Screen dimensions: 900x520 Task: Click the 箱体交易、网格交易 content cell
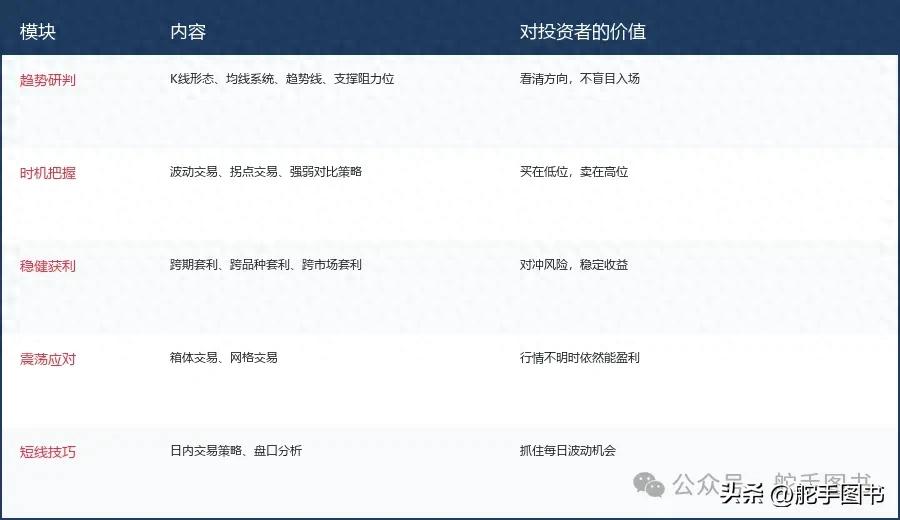point(224,358)
